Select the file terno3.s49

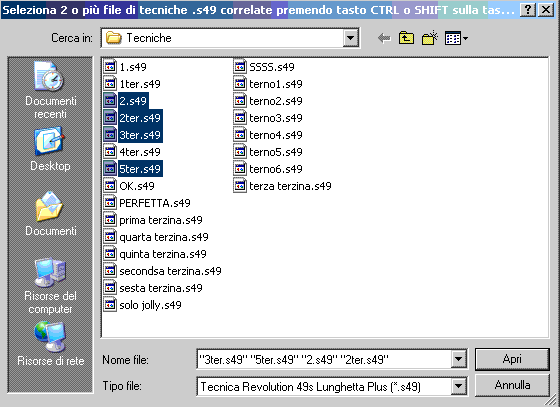pyautogui.click(x=268, y=118)
